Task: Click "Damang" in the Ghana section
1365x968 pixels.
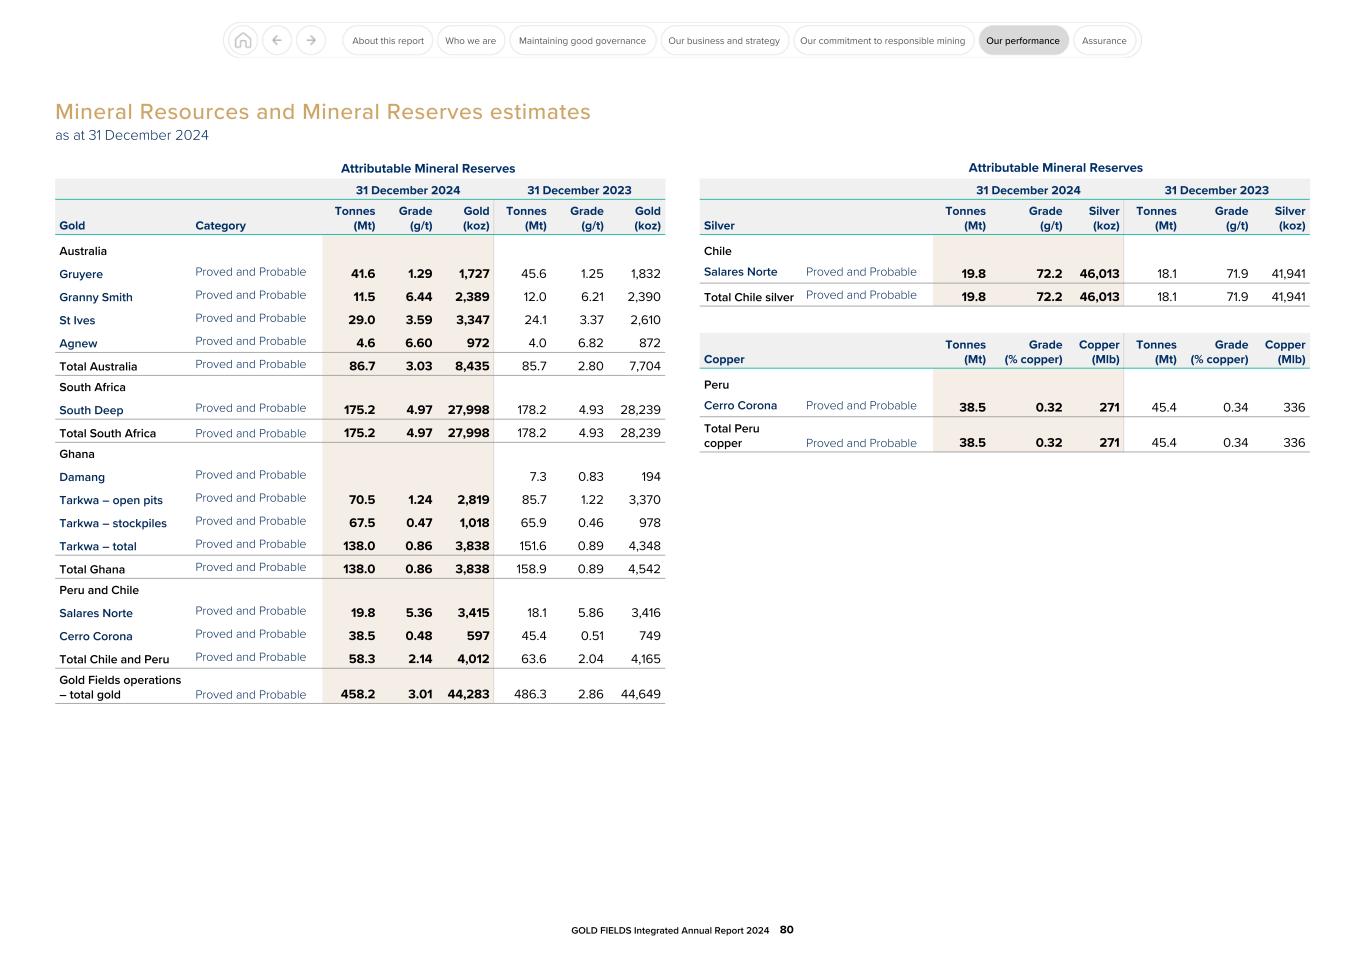Action: [82, 477]
